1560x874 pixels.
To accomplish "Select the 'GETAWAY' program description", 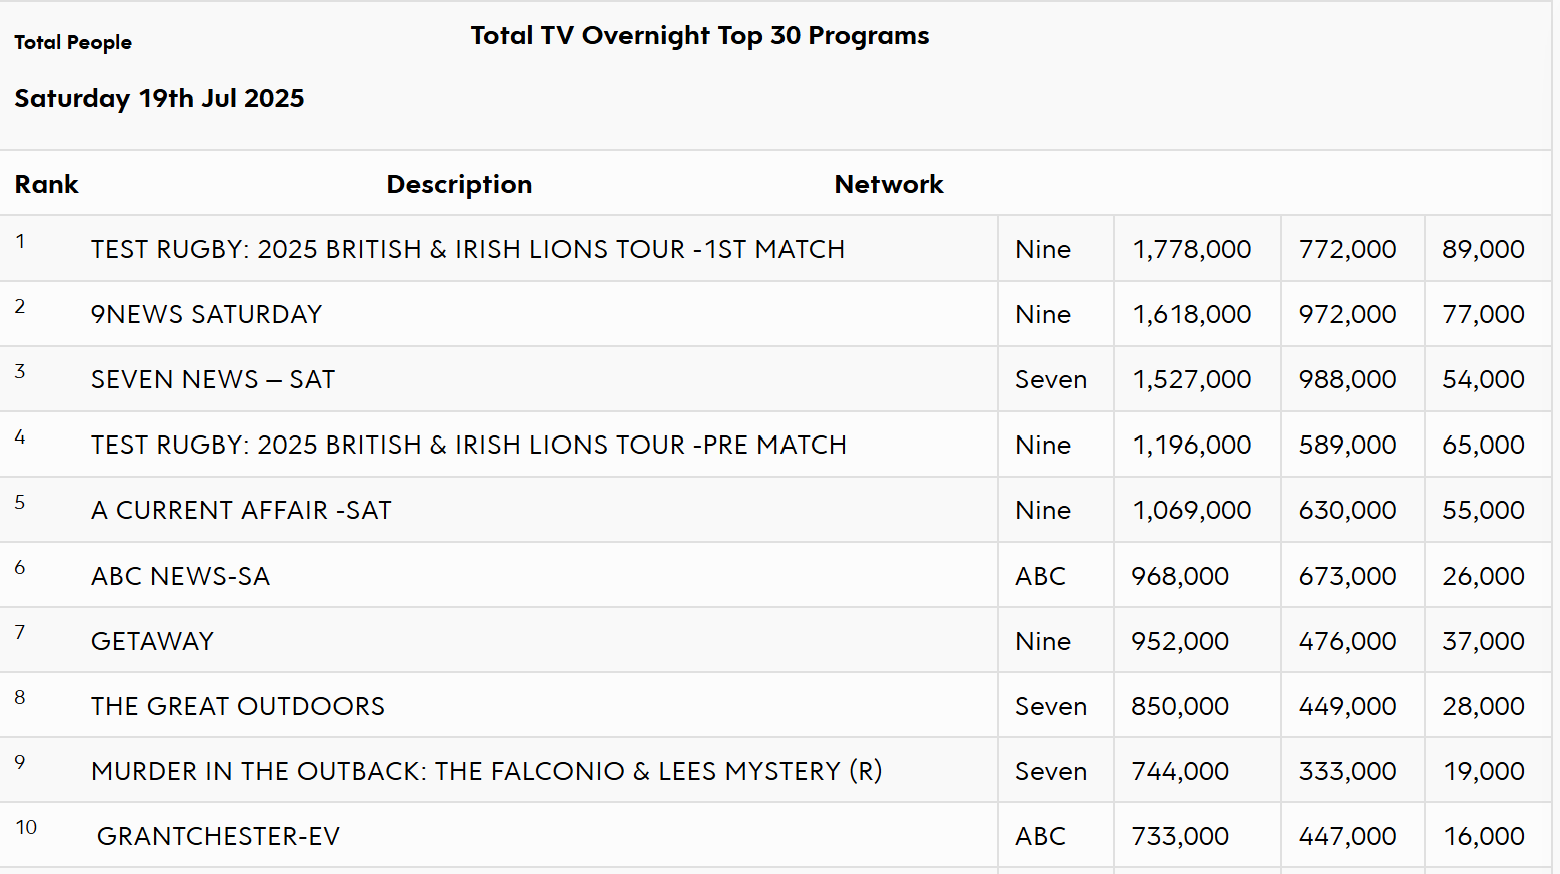I will pos(152,641).
